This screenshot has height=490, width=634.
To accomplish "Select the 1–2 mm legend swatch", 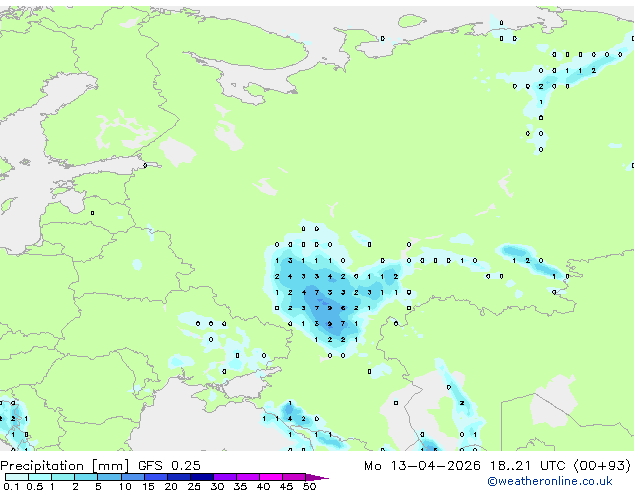I will tap(63, 477).
